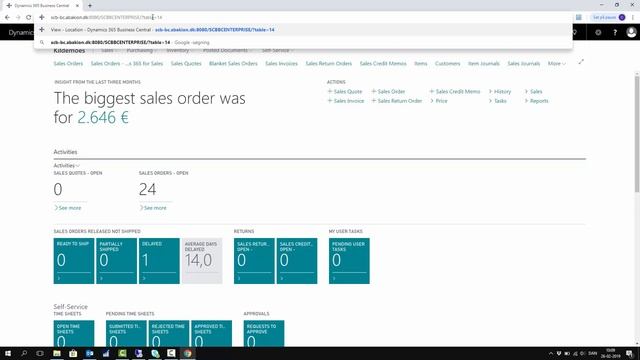
Task: Open Sales Invoices list
Action: pos(281,64)
